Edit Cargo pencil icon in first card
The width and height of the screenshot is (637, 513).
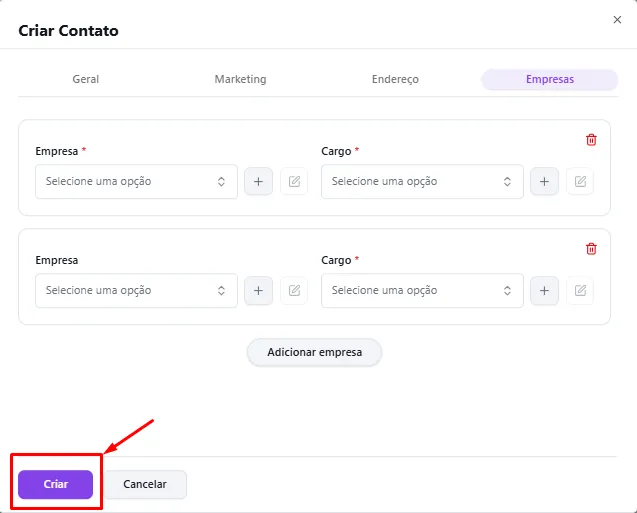[x=580, y=182]
